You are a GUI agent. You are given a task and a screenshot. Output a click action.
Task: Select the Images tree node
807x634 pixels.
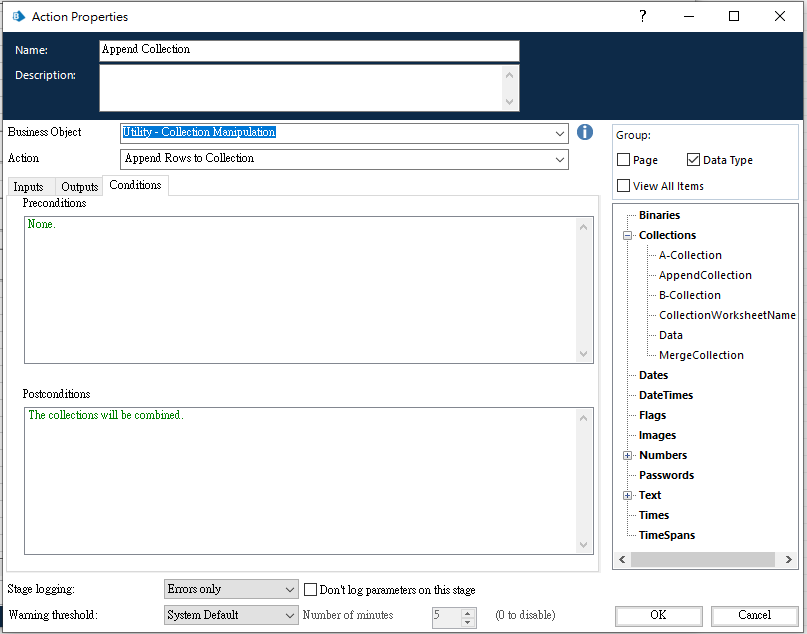[657, 436]
